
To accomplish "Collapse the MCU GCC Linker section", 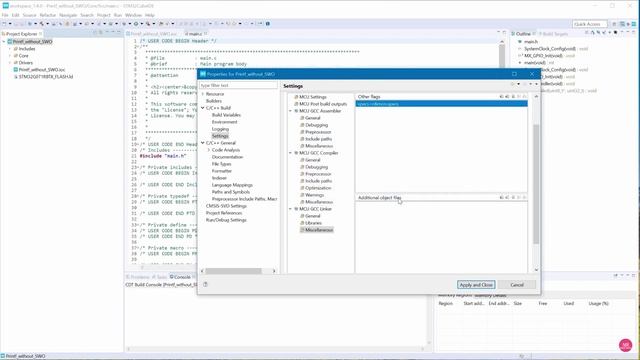I will pos(291,209).
